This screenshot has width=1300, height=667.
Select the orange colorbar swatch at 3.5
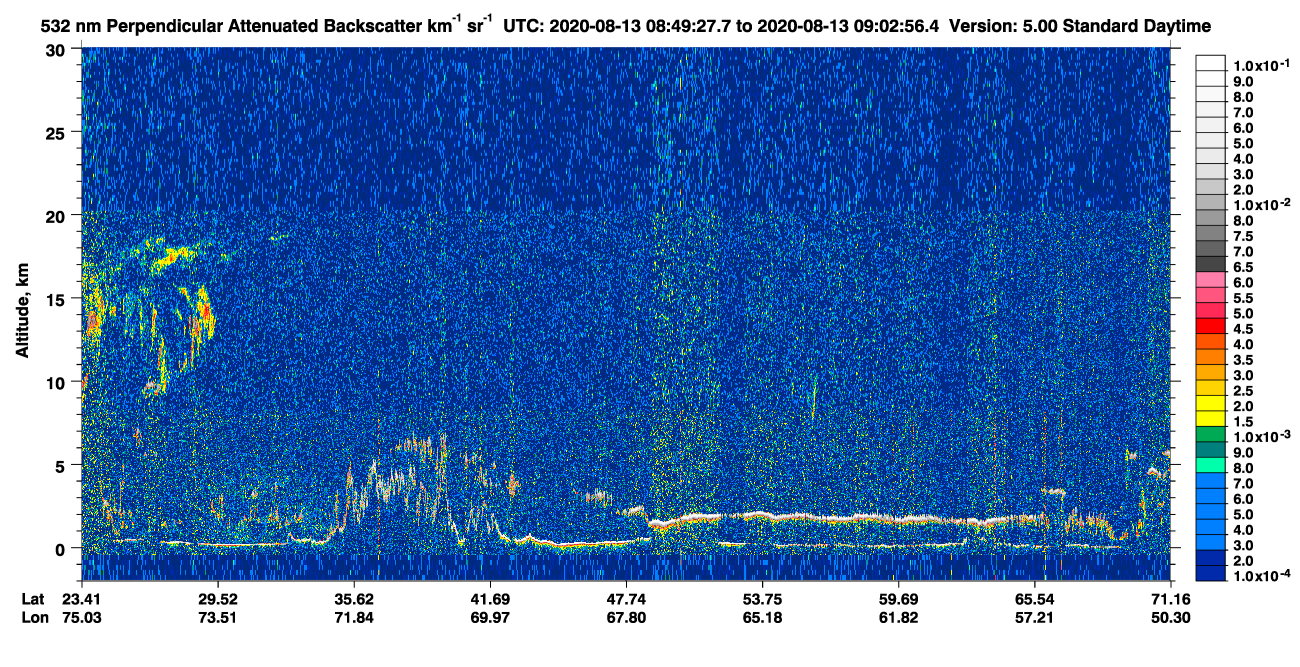tap(1211, 359)
